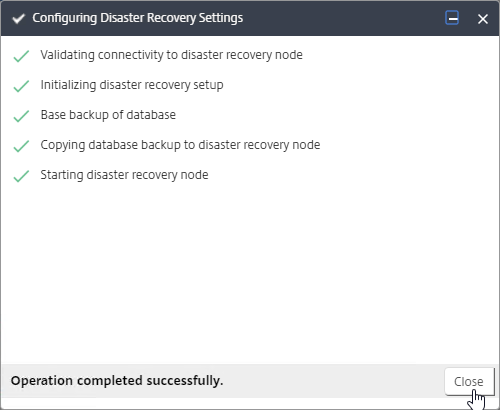Click the white checkmark icon in title bar
This screenshot has width=500, height=410.
tap(18, 19)
